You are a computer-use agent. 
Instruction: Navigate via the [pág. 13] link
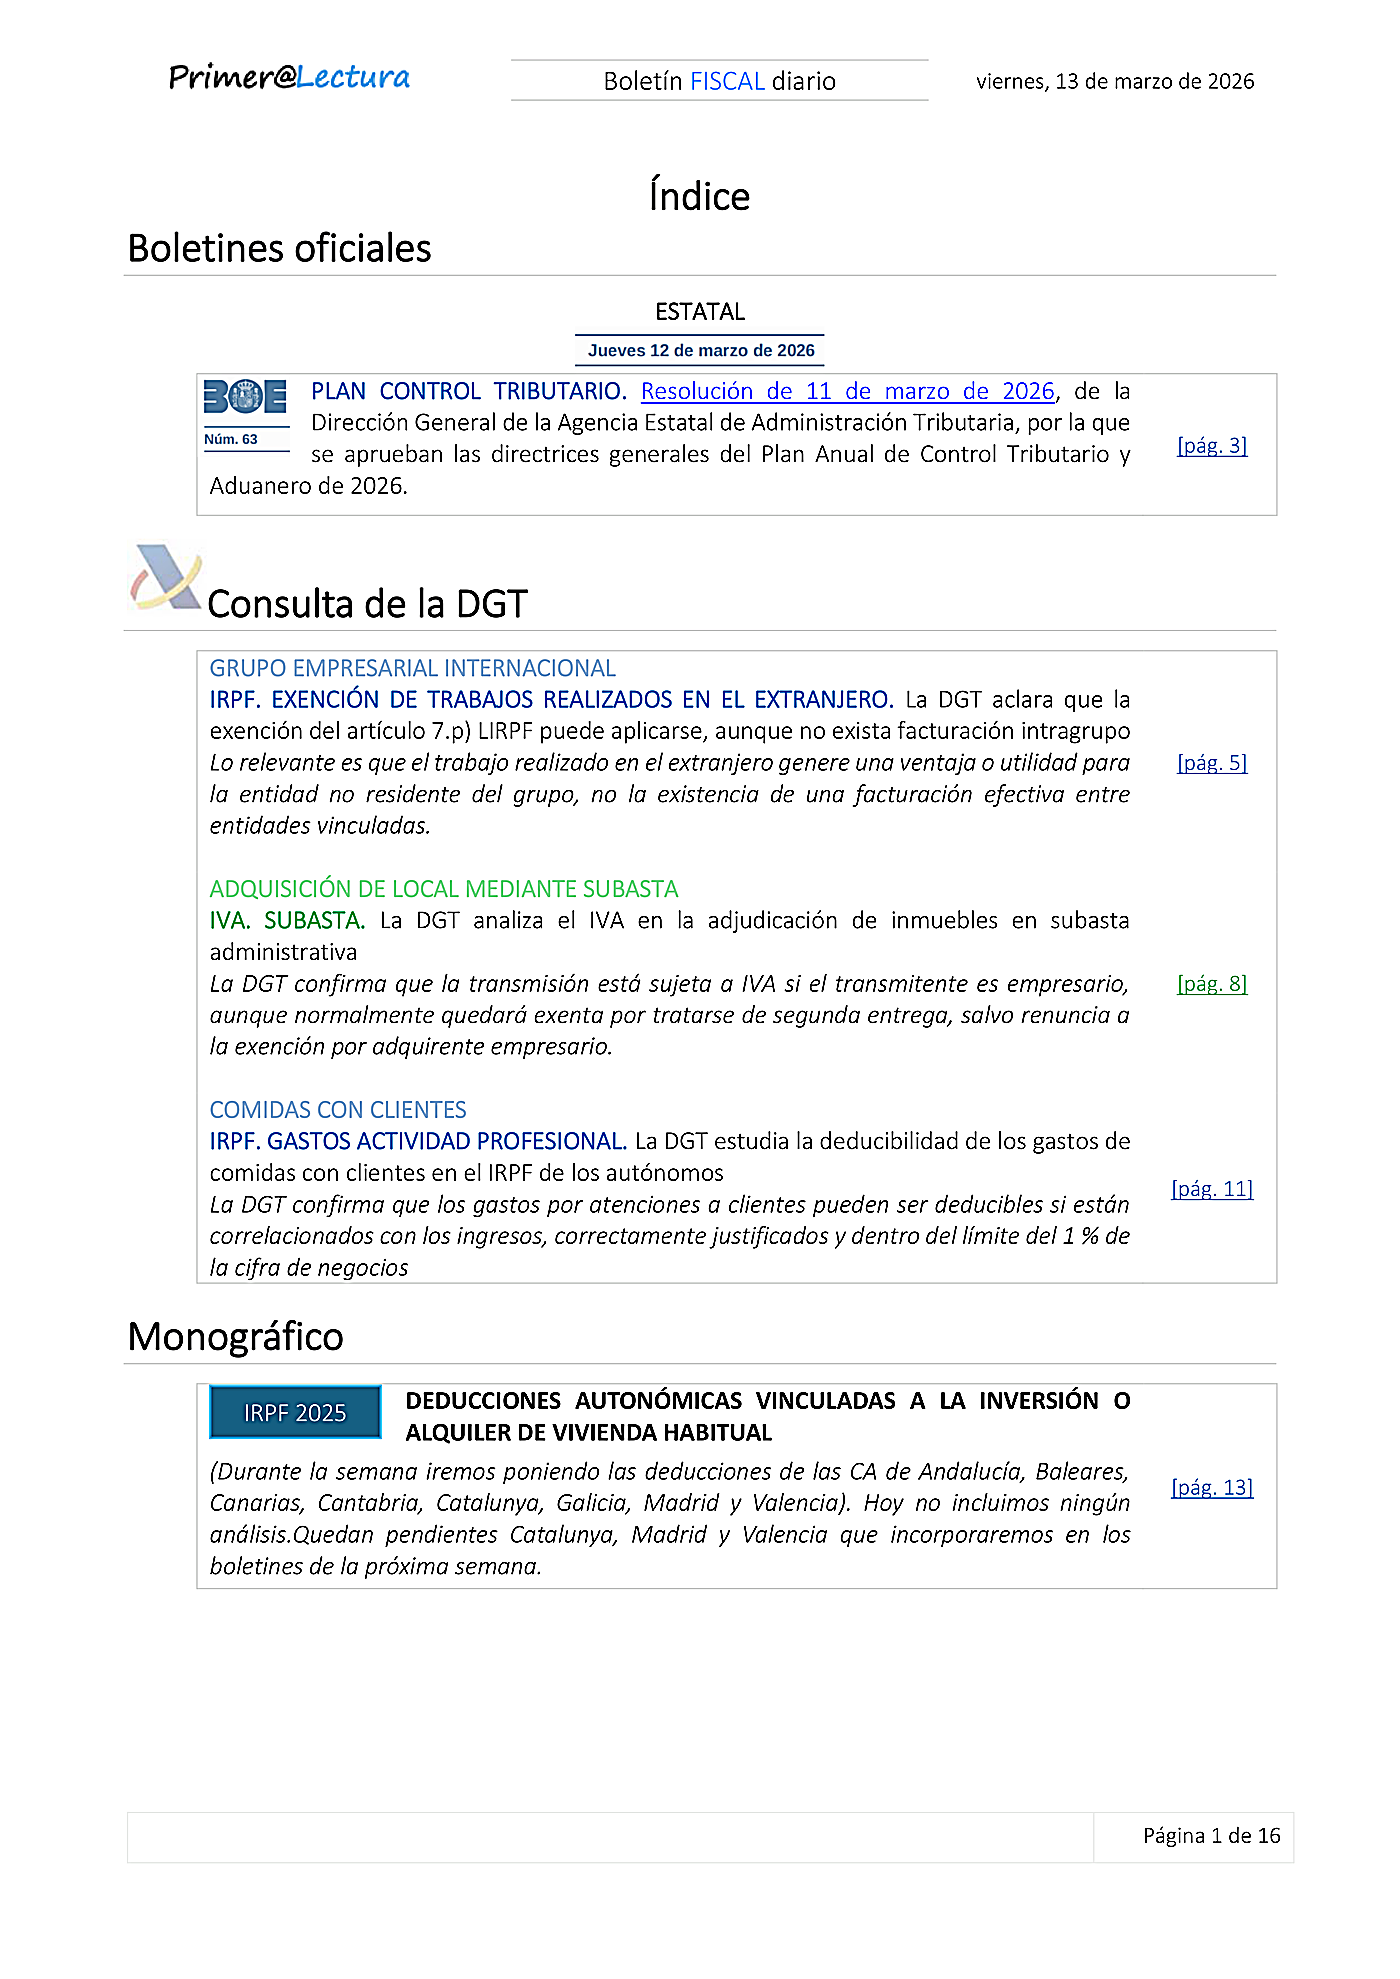click(x=1211, y=1488)
